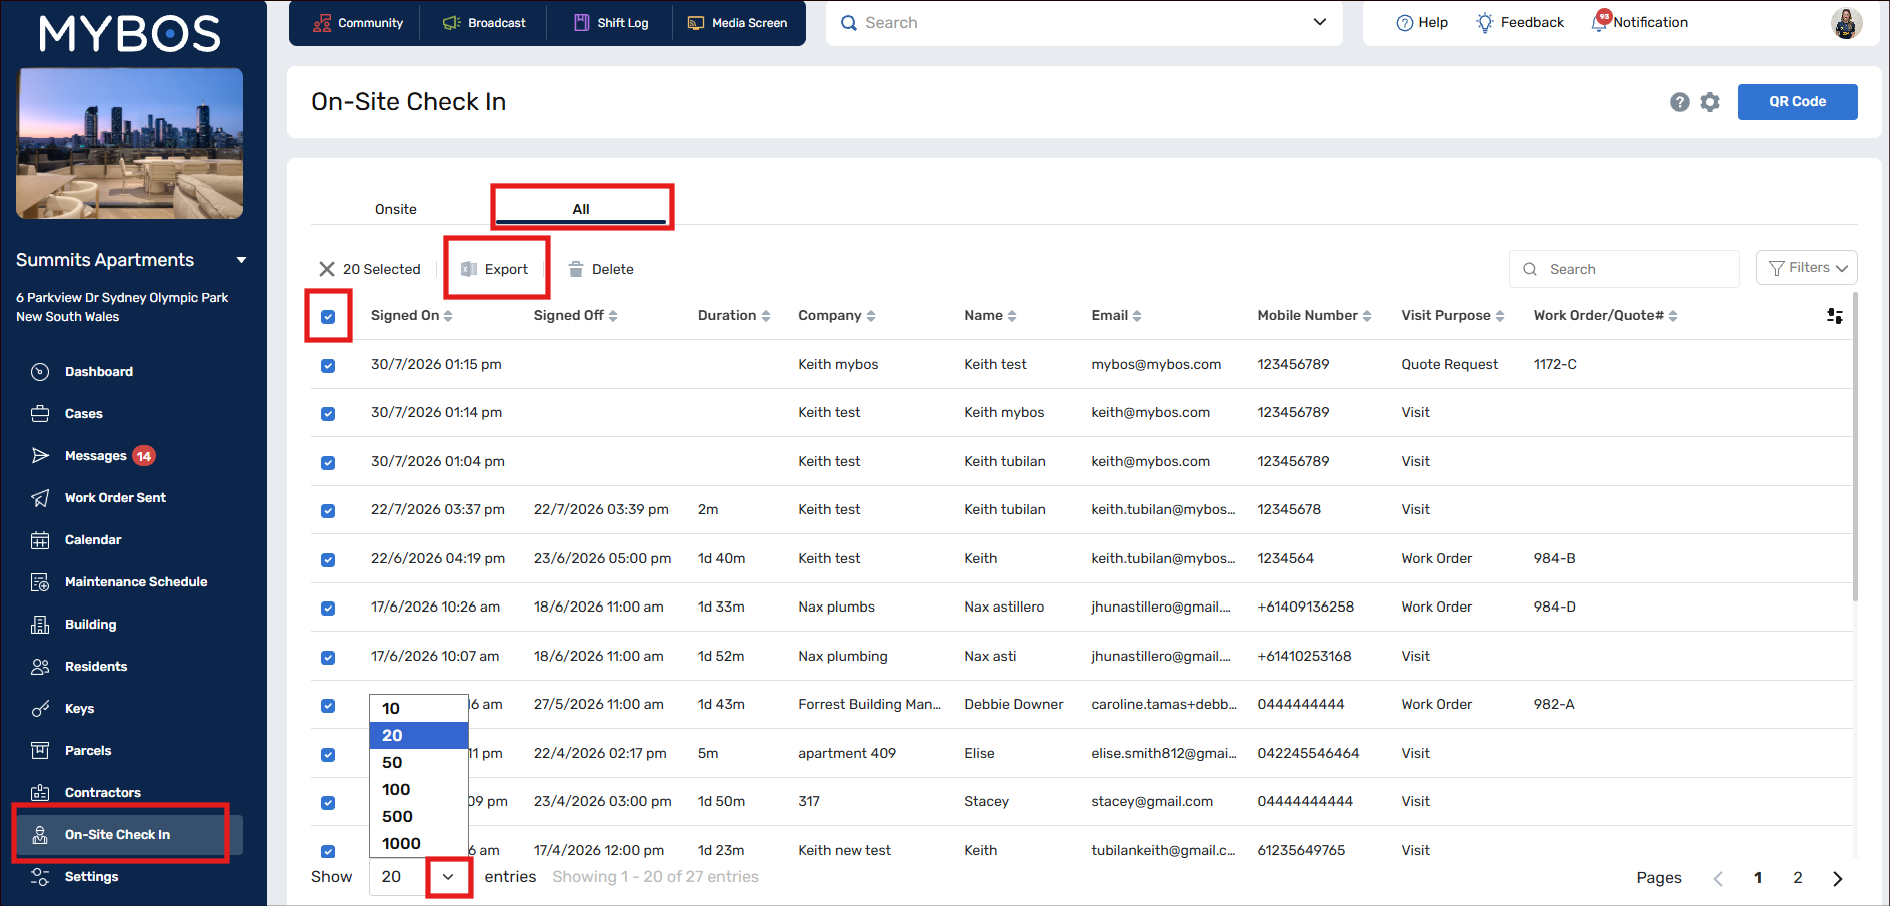Screen dimensions: 1890x906
Task: Click the top global Search field
Action: pos(1084,23)
